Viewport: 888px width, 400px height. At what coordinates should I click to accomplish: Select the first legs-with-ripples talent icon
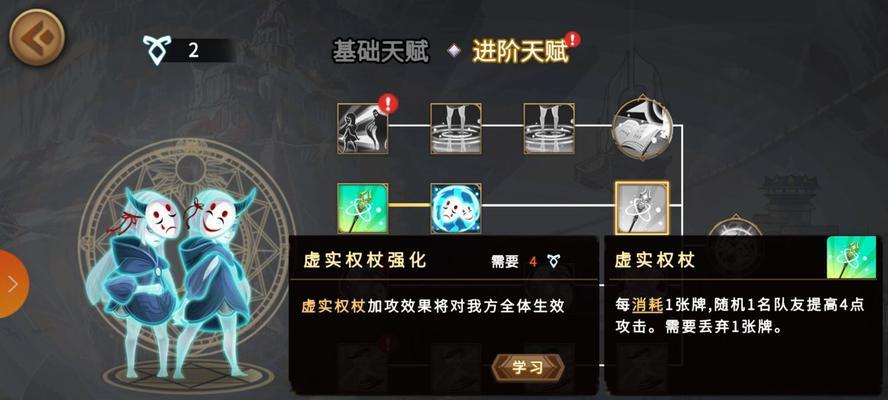[456, 128]
